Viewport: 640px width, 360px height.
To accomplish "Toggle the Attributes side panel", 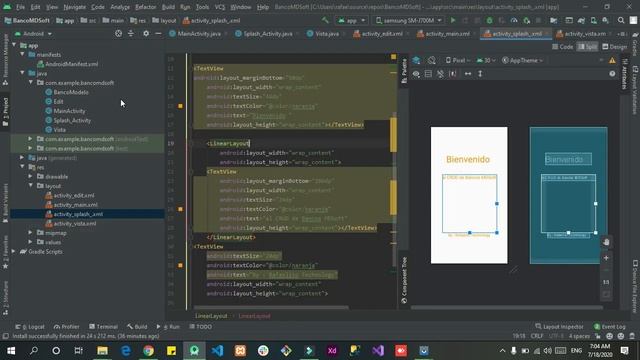I will (x=624, y=73).
